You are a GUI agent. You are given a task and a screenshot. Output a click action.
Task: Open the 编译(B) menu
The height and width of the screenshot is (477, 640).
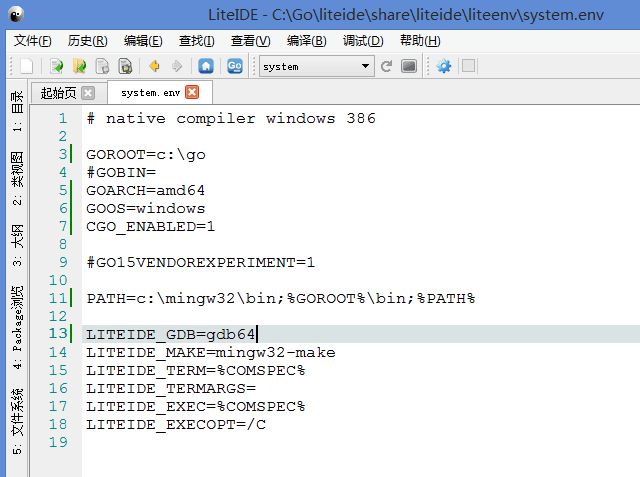[x=307, y=41]
